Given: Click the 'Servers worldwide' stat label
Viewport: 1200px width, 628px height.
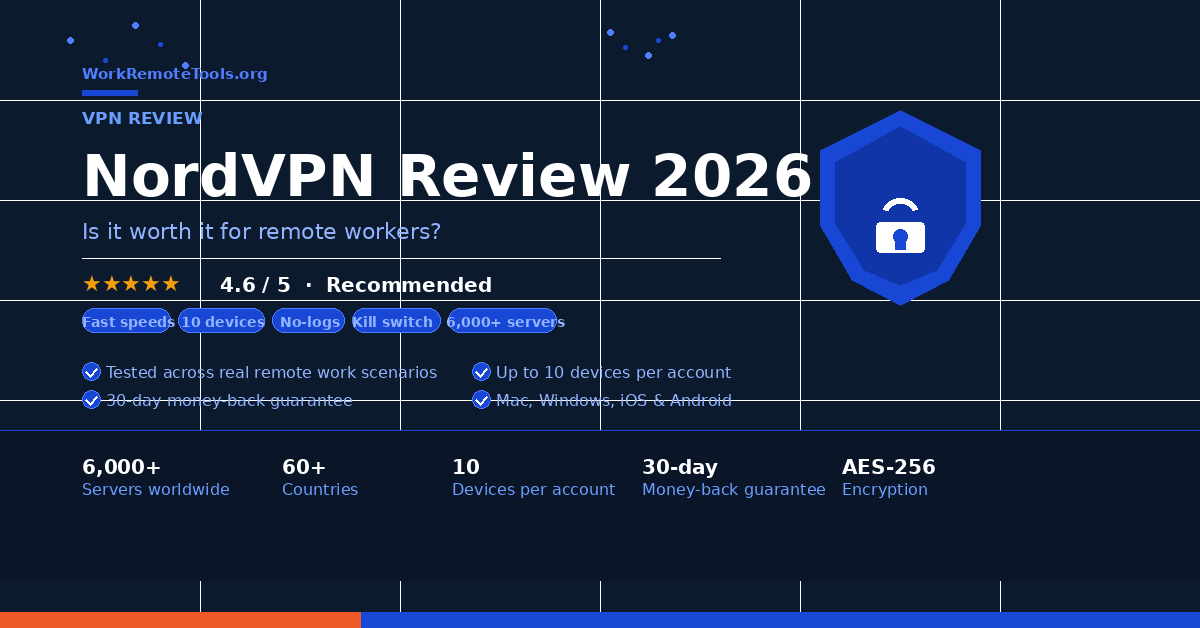Looking at the screenshot, I should pos(156,490).
